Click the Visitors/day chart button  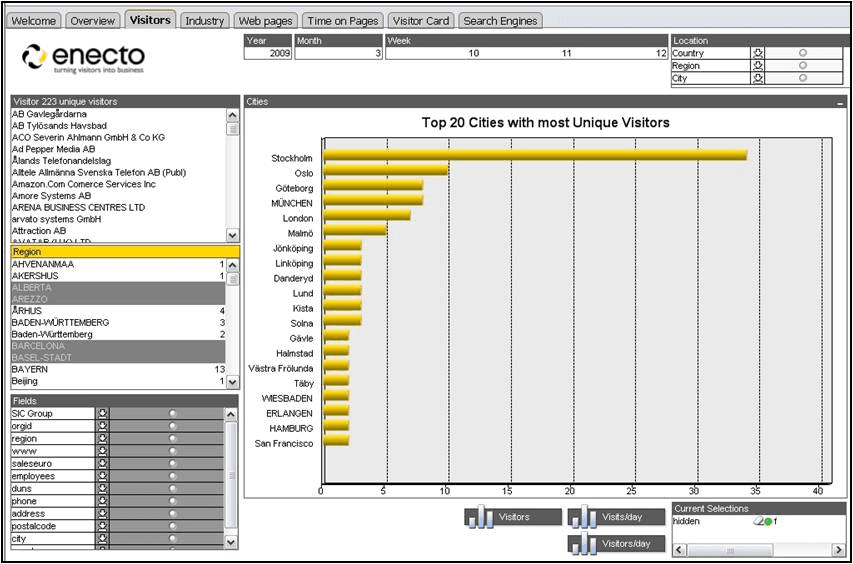pos(616,543)
